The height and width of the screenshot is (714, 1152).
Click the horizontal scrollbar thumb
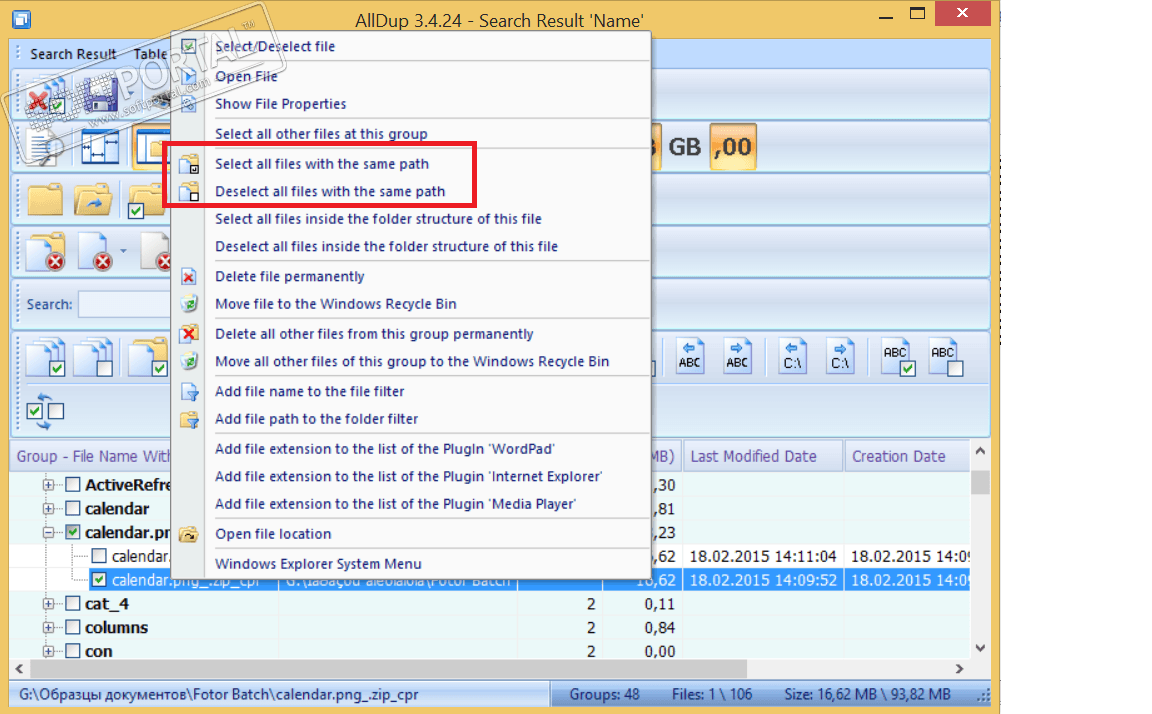389,669
